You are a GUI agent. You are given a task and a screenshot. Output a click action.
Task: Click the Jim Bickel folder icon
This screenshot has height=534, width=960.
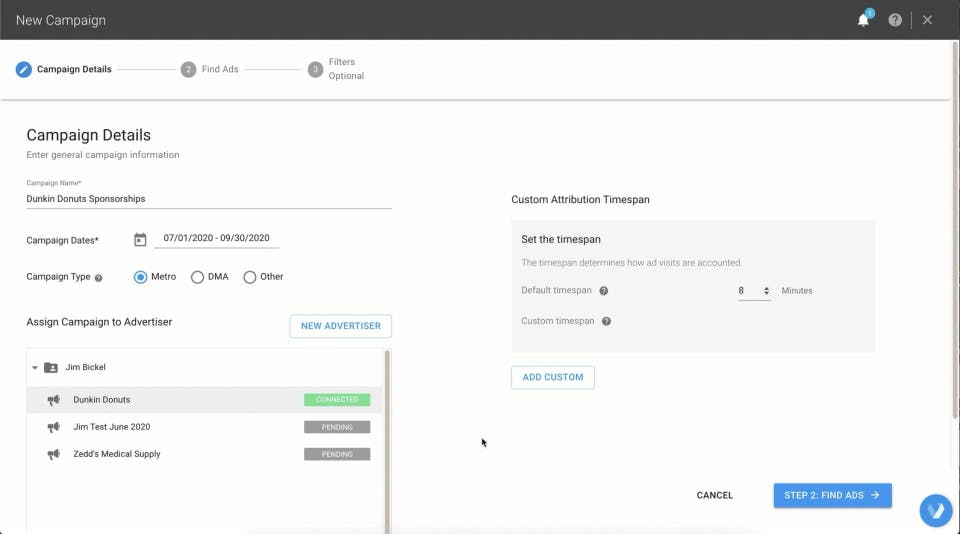pyautogui.click(x=51, y=367)
